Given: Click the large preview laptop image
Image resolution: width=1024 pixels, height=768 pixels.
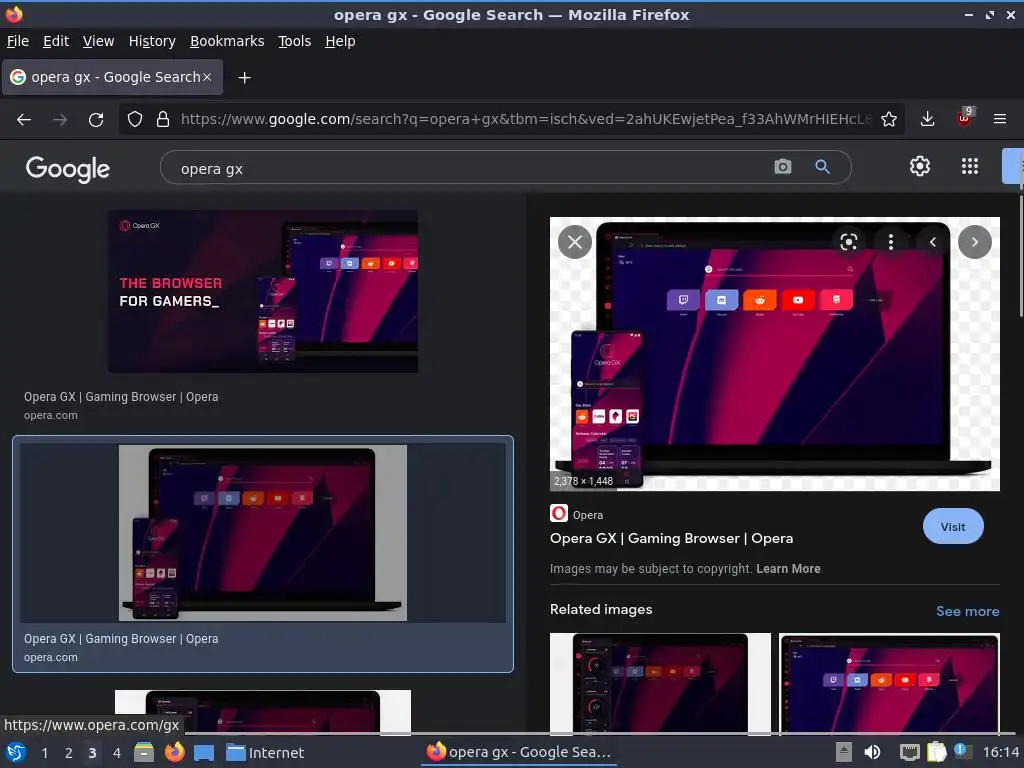Looking at the screenshot, I should pos(775,353).
